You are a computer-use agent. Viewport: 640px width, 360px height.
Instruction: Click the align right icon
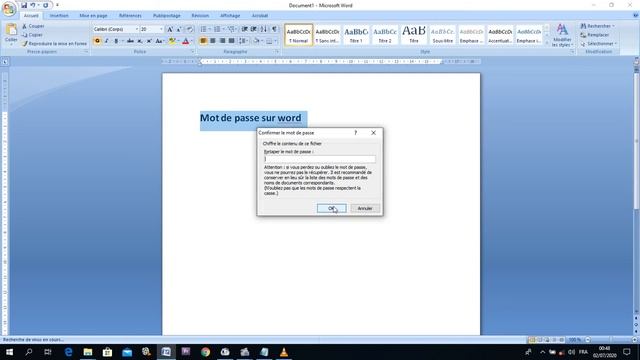tap(222, 41)
